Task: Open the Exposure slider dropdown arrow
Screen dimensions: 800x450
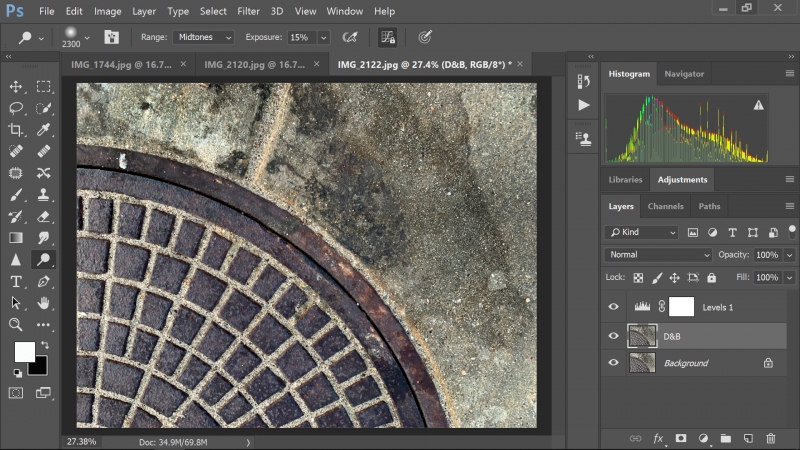Action: tap(323, 37)
